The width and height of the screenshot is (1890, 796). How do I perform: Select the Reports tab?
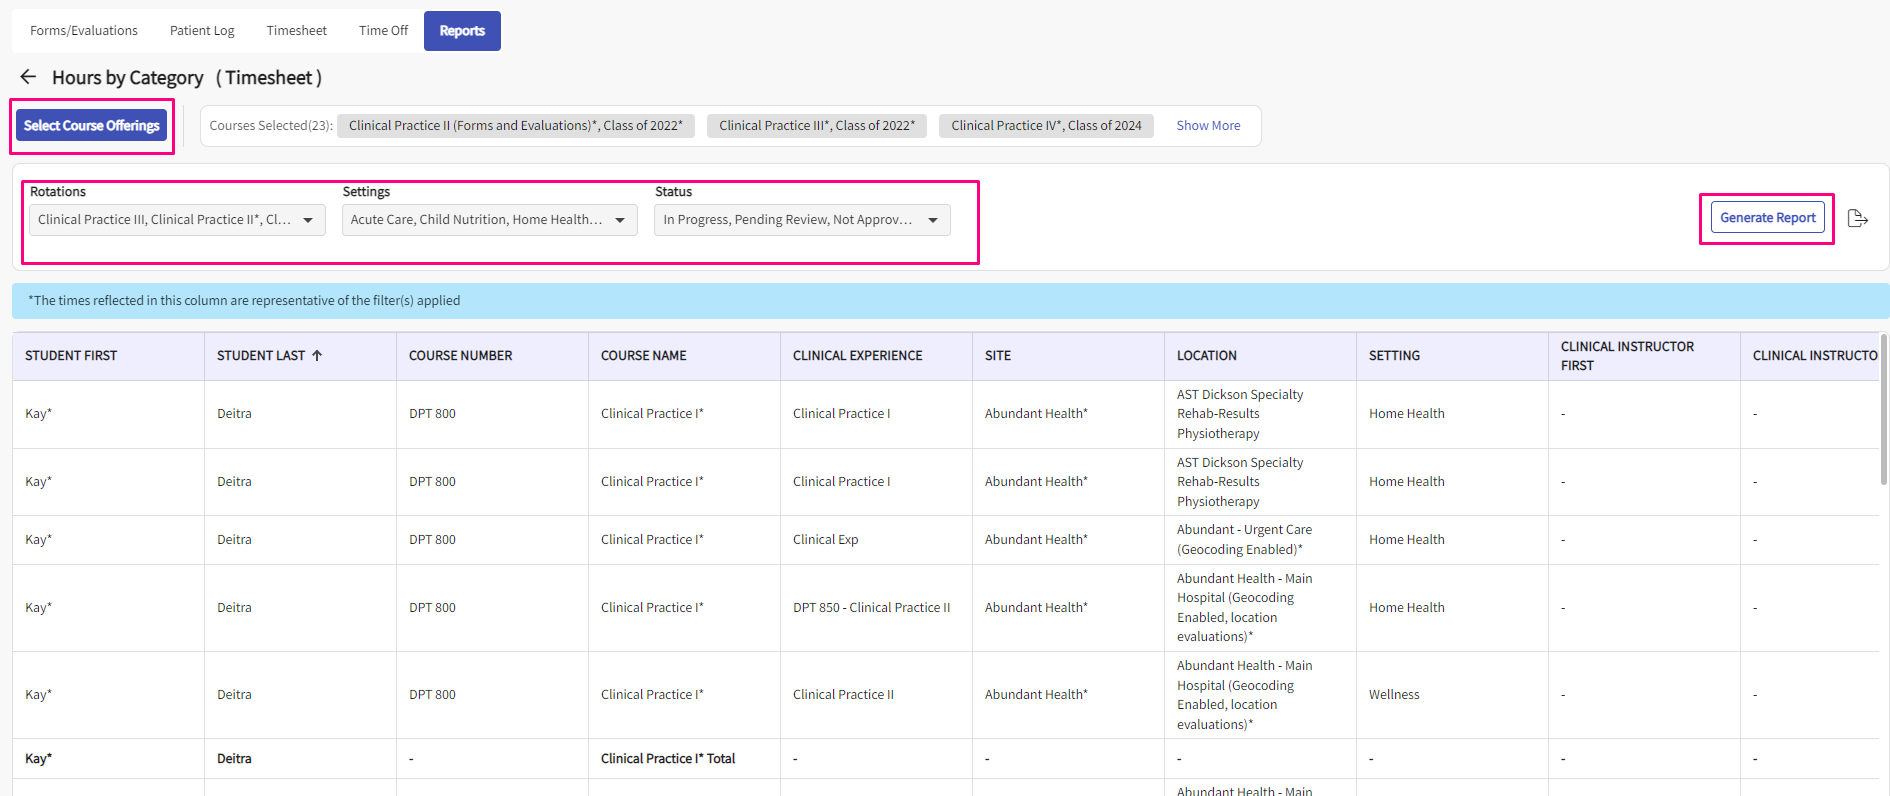click(462, 31)
